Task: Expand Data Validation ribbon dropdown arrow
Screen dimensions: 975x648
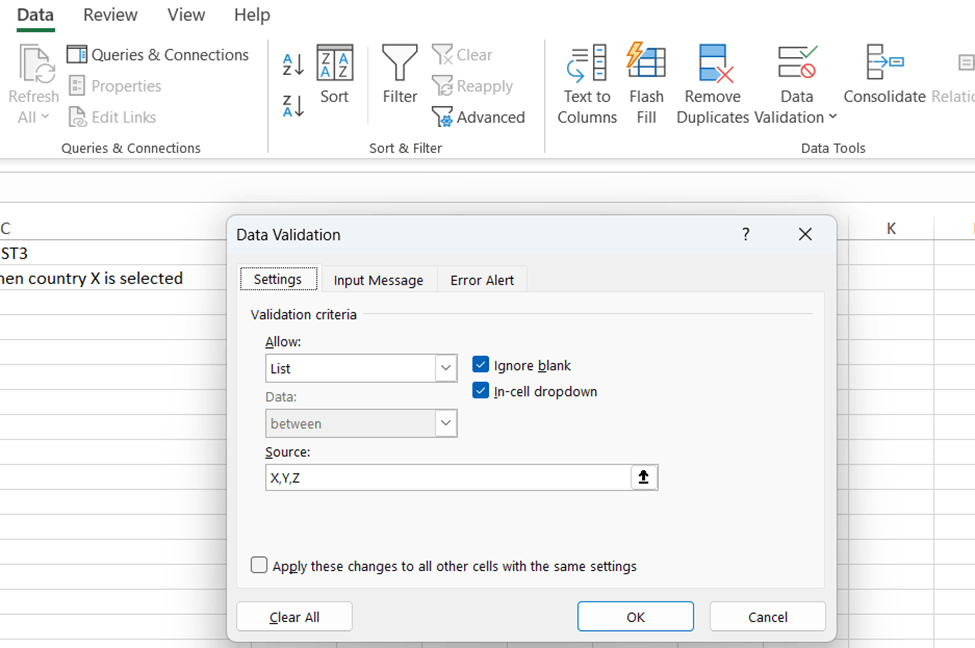Action: pyautogui.click(x=833, y=116)
